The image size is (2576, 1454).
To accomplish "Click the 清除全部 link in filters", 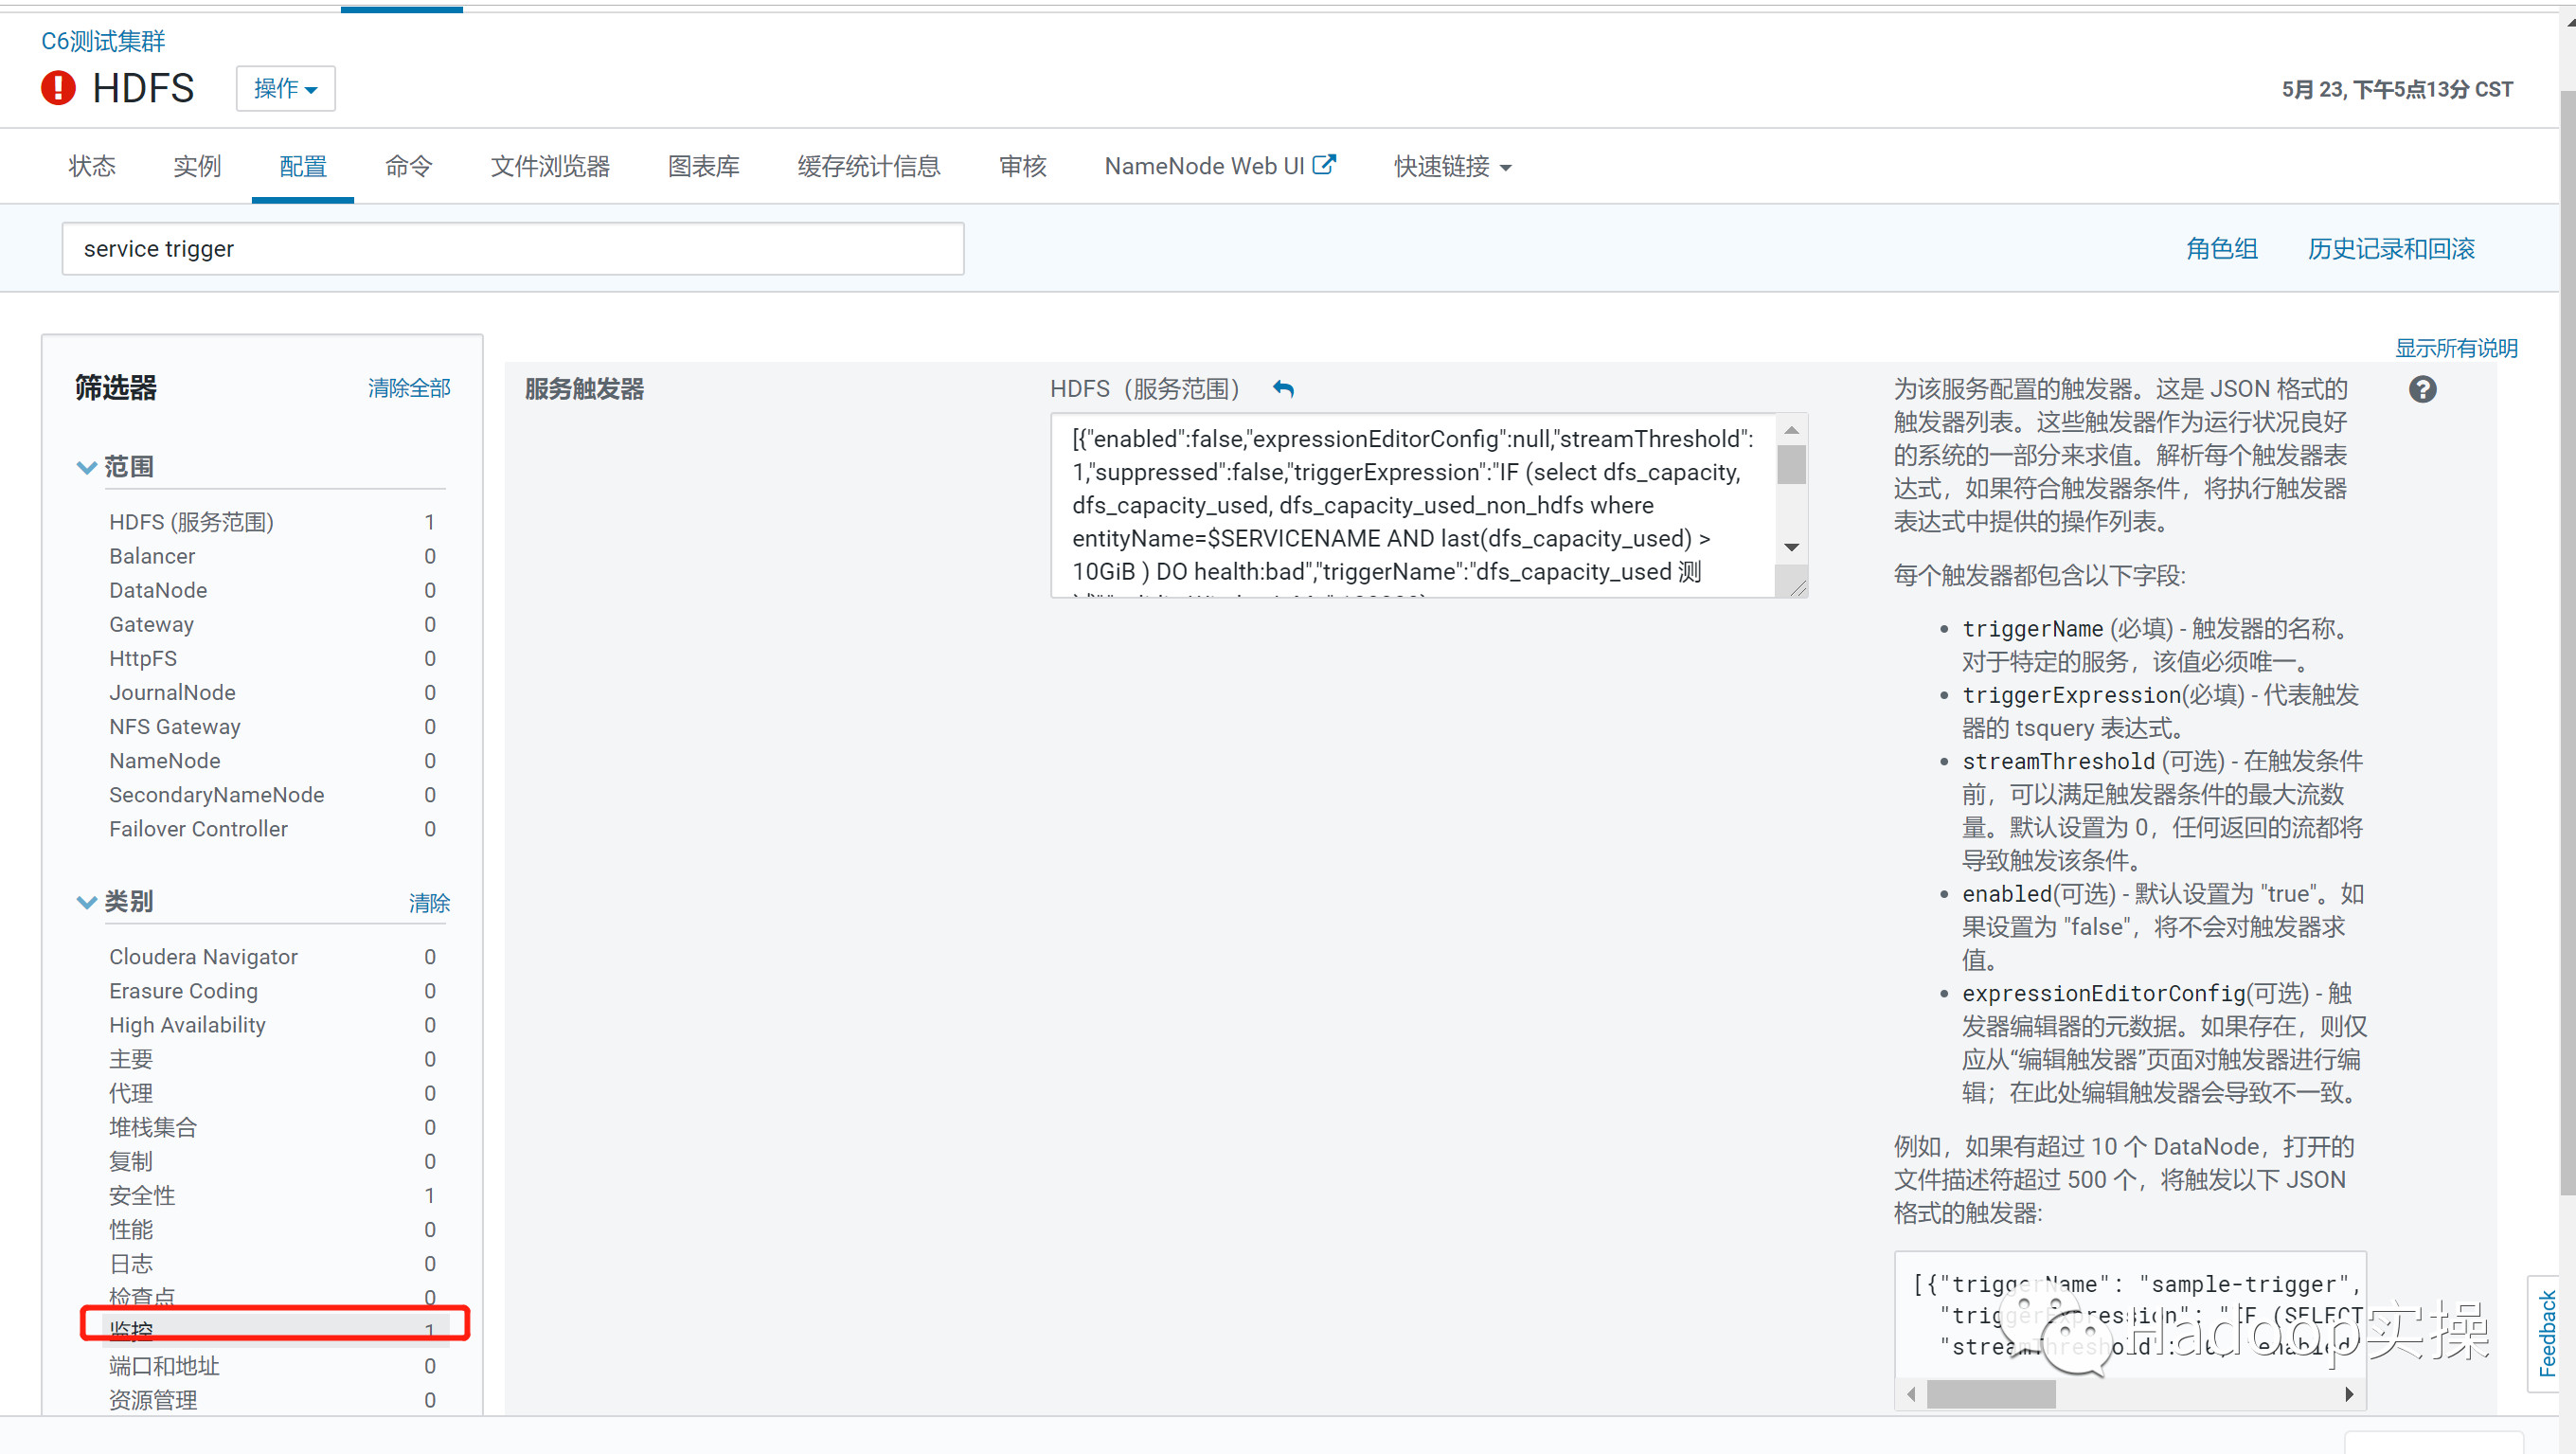I will click(x=409, y=388).
